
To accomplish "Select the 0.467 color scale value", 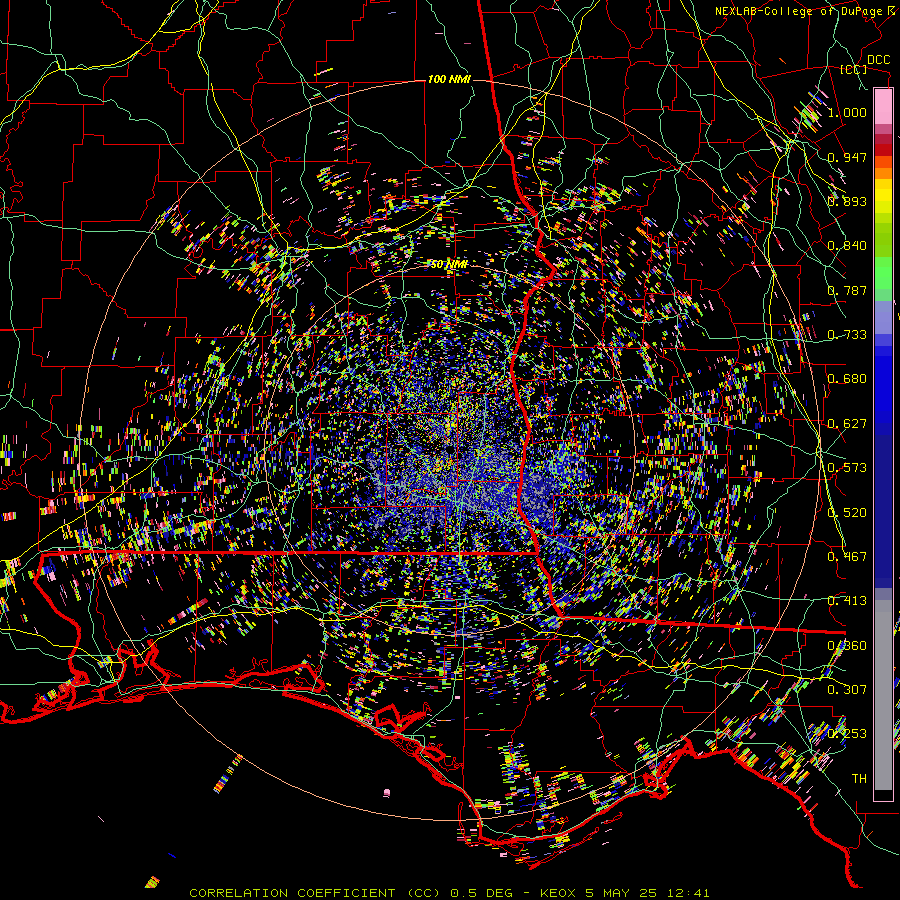I will 847,556.
